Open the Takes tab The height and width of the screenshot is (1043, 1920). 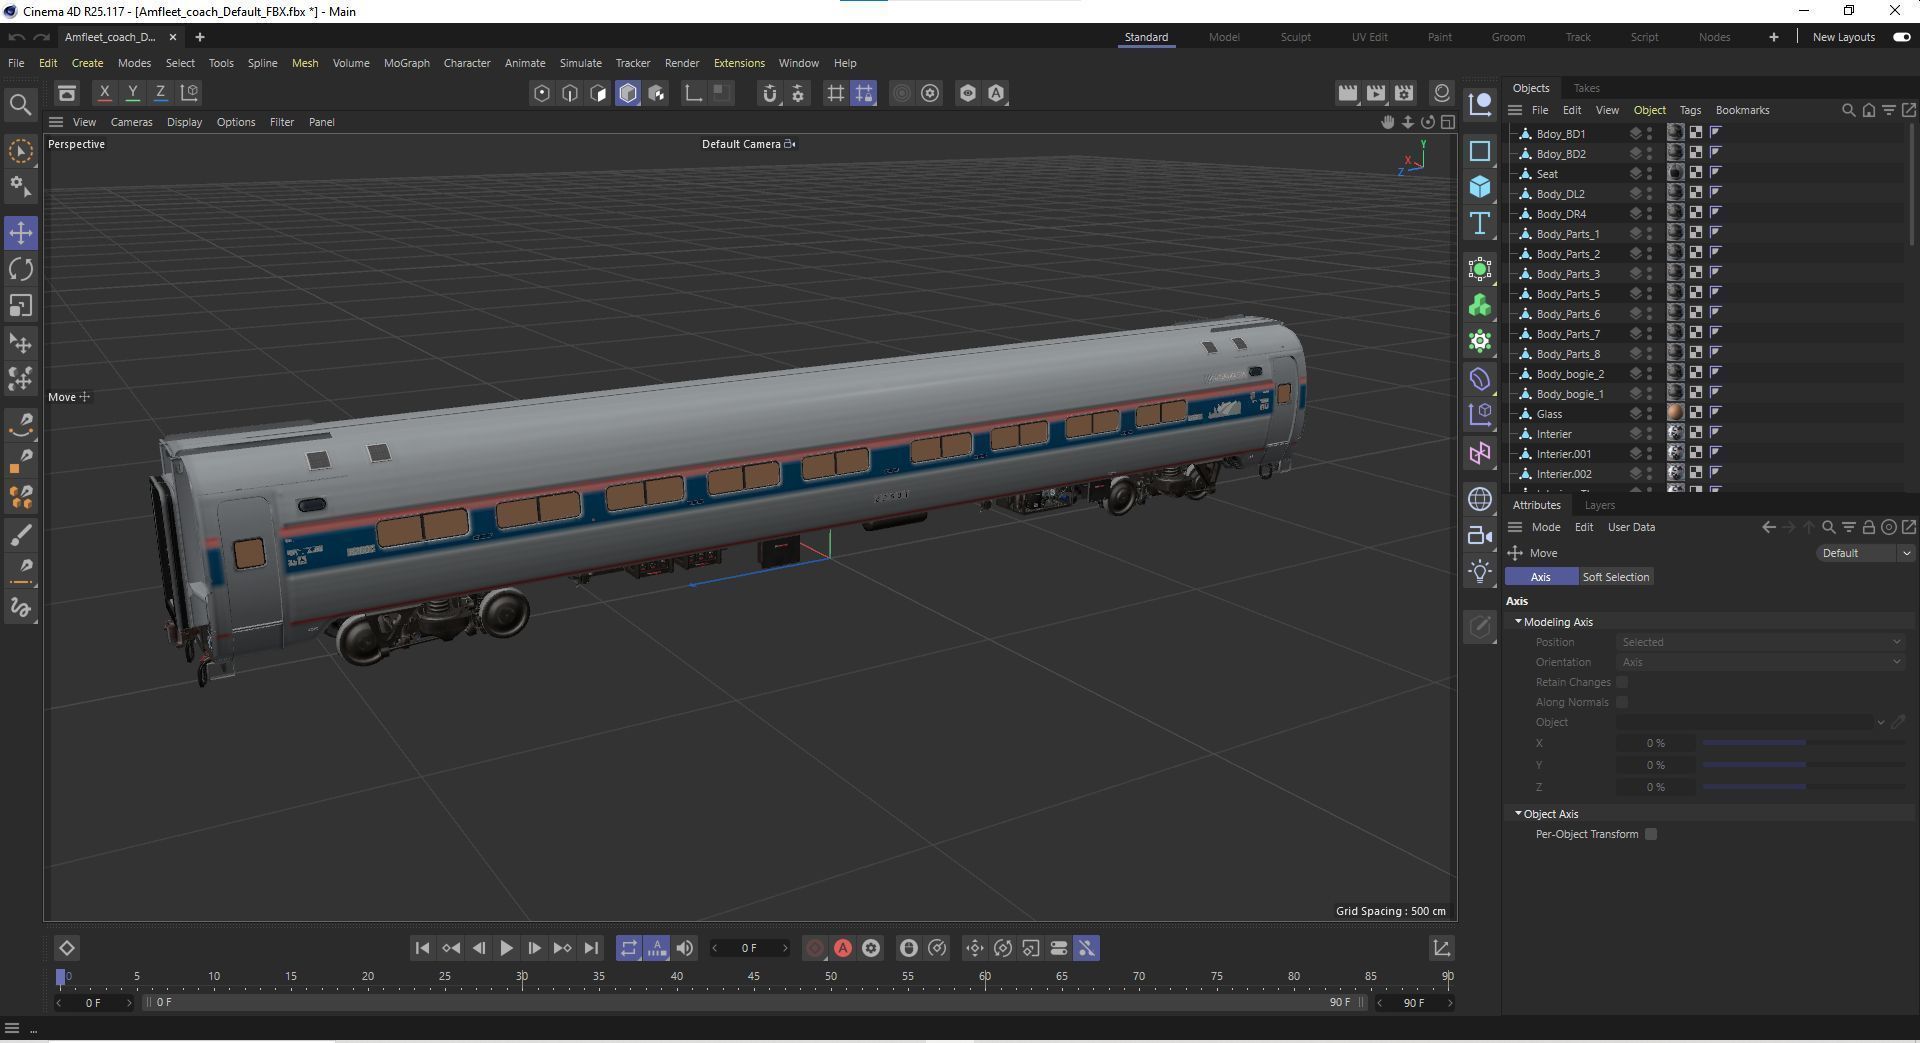[x=1586, y=88]
